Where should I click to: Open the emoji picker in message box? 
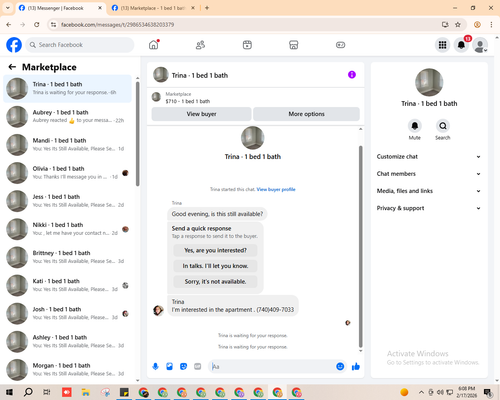[340, 367]
